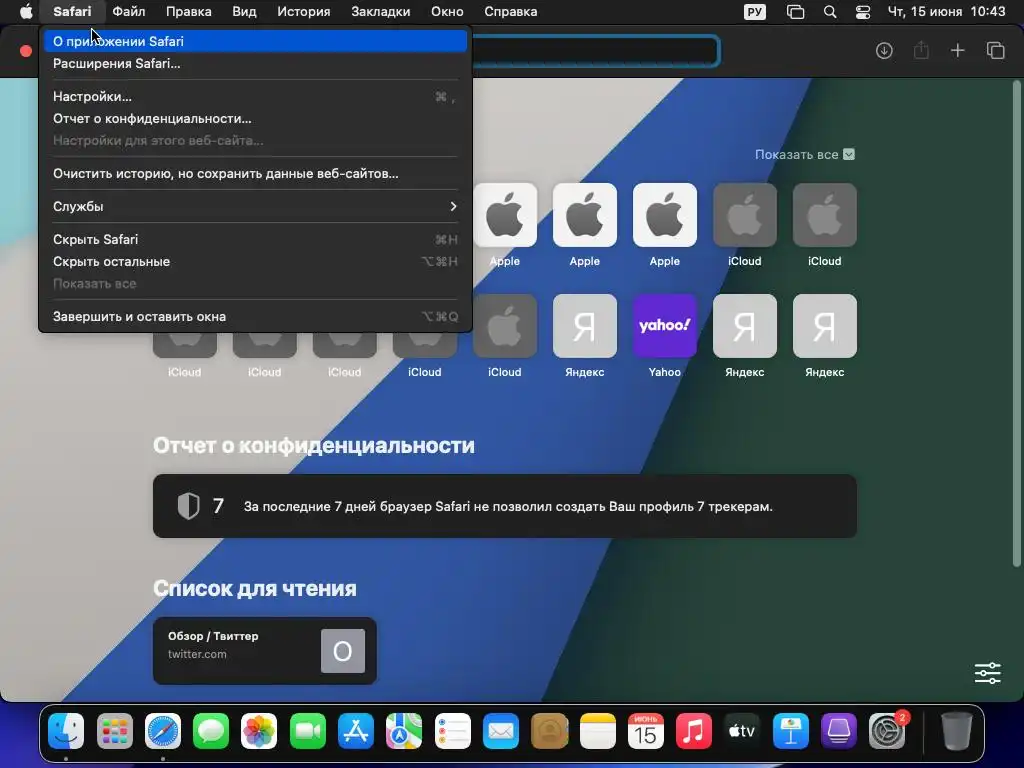Open the Обзор / Твиттер reading list item
This screenshot has width=1024, height=768.
pyautogui.click(x=264, y=651)
